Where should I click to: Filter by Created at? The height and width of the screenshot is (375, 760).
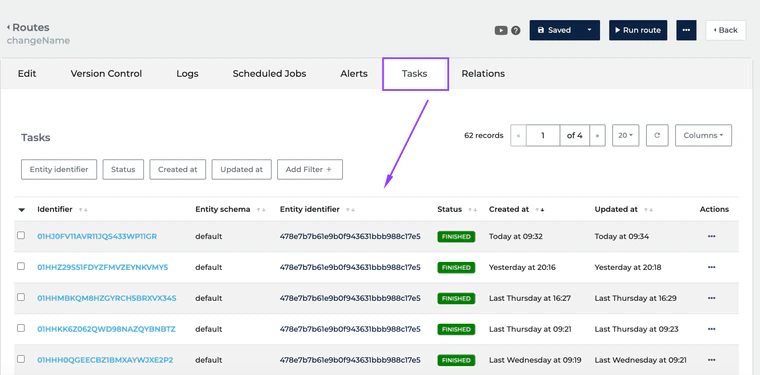point(177,170)
